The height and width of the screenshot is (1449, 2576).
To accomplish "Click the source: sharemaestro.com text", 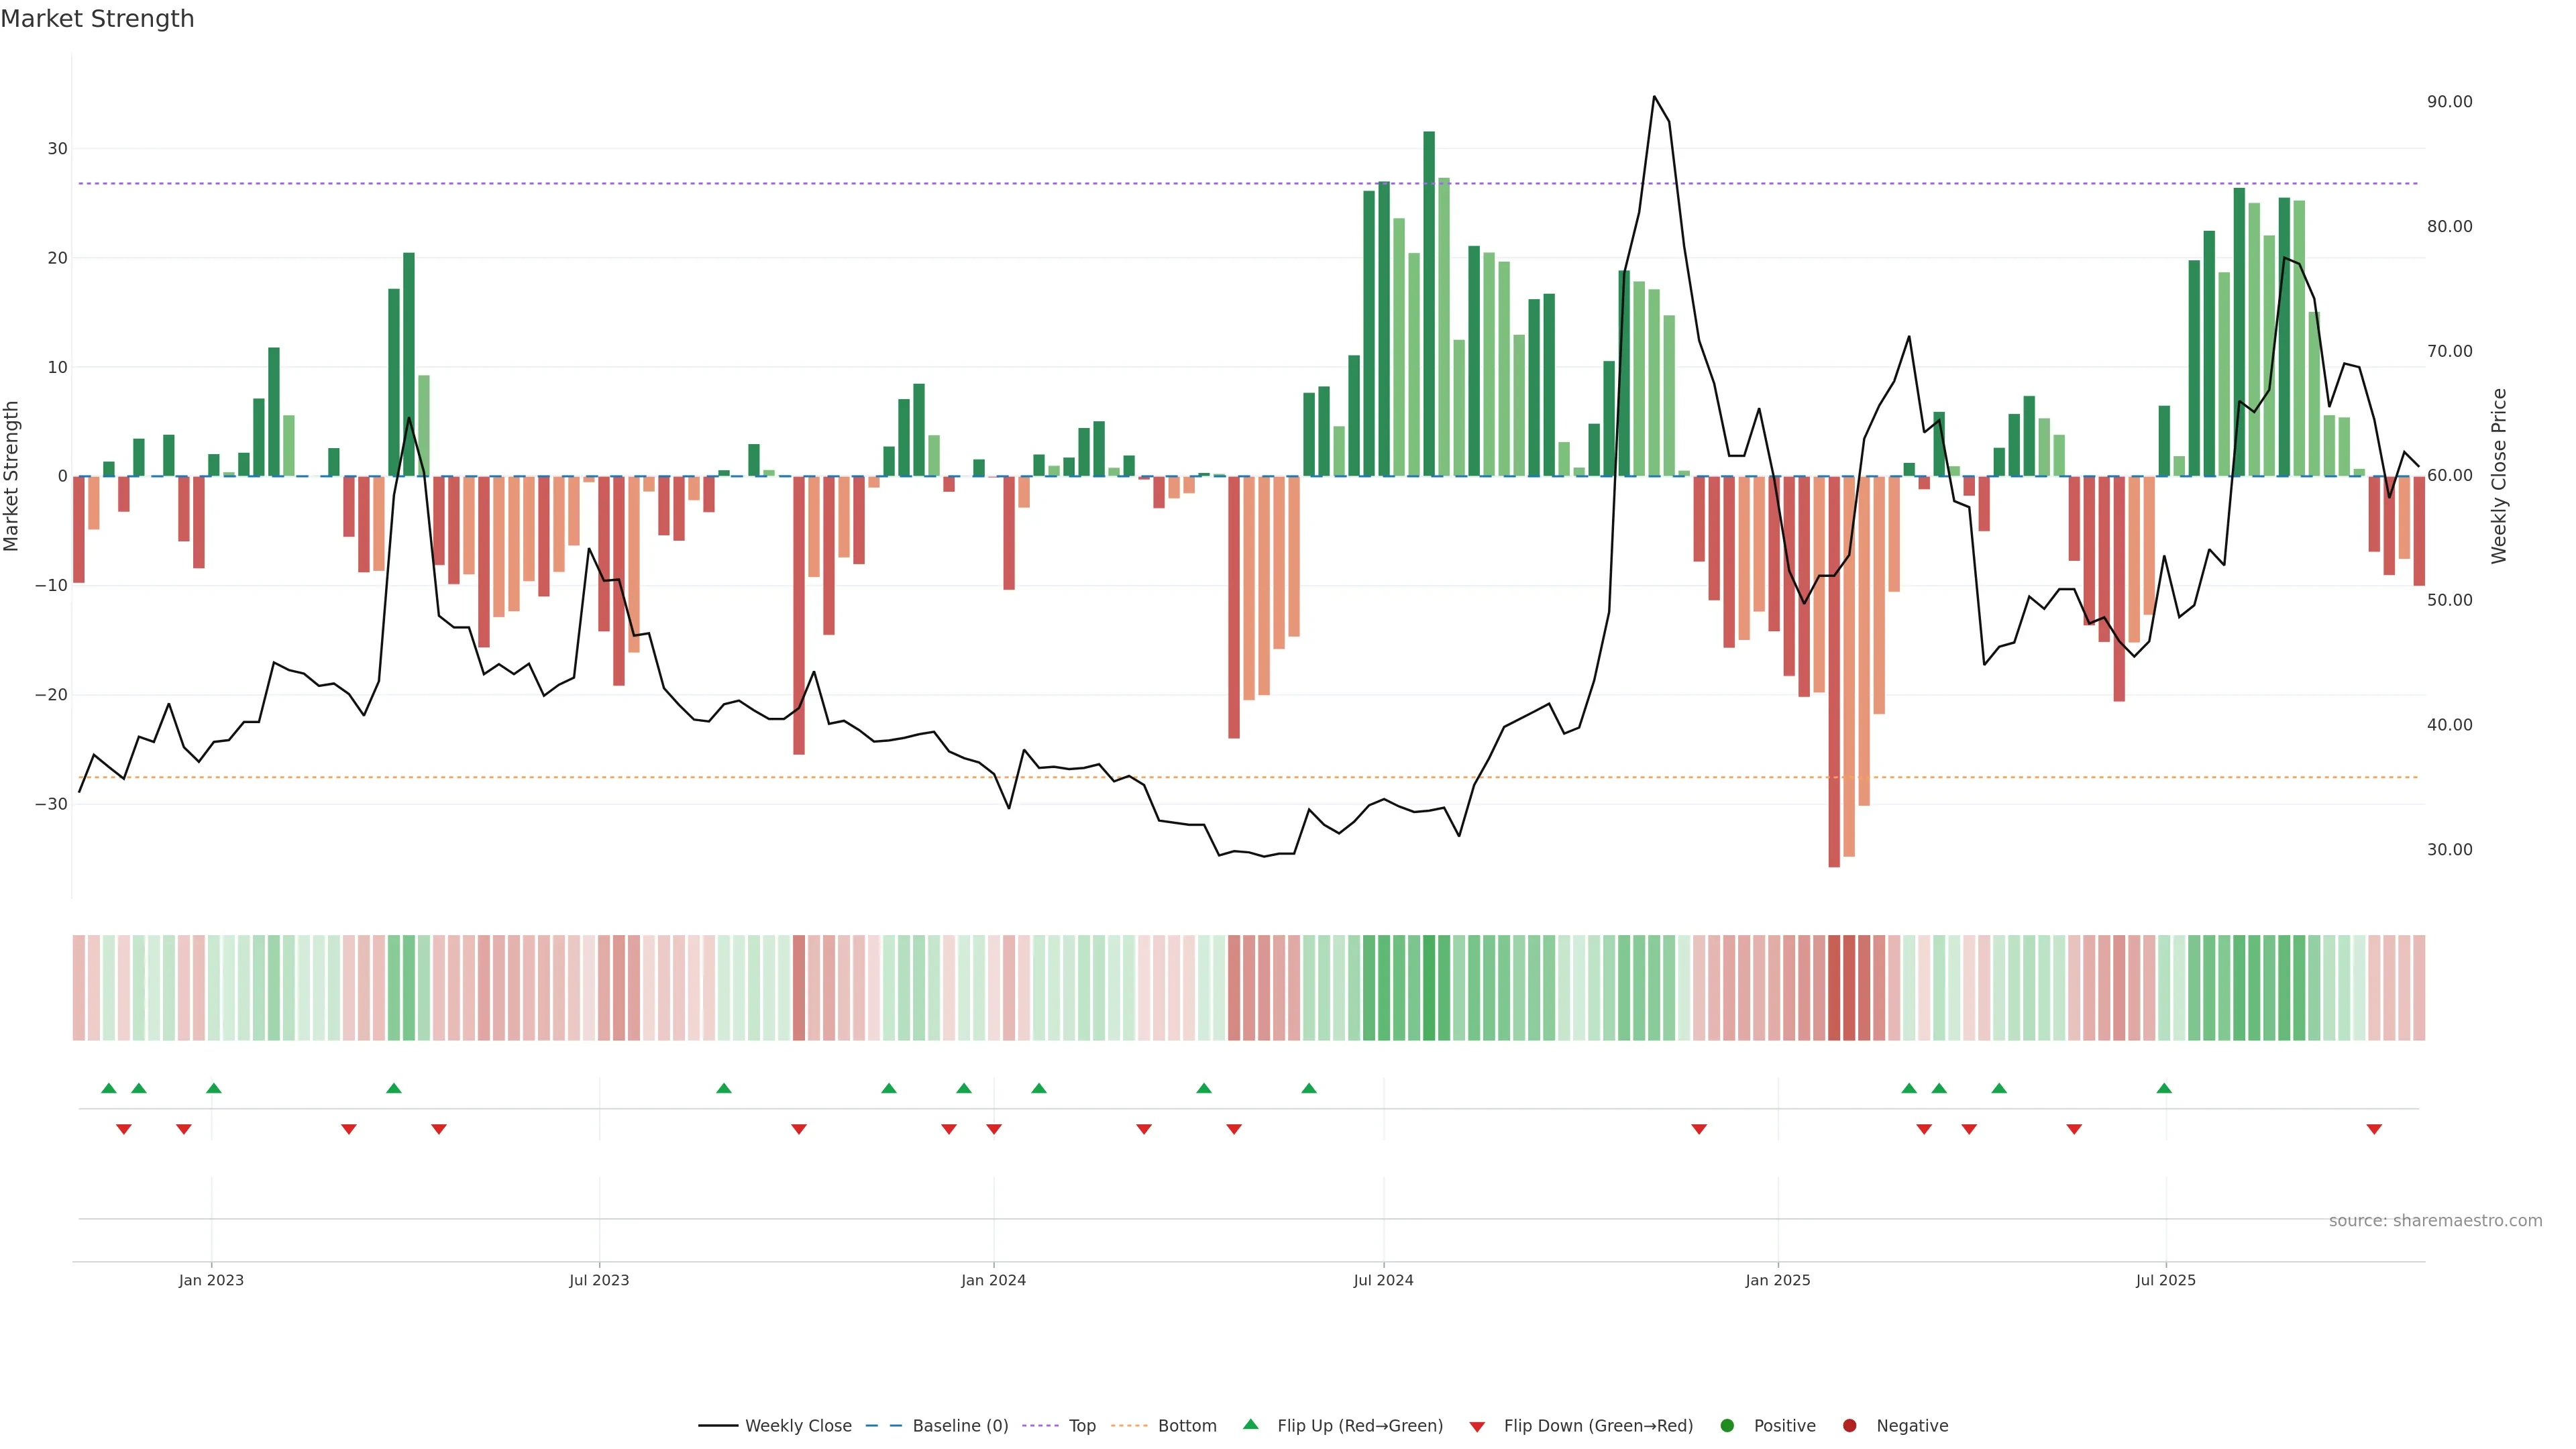I will coord(2435,1220).
